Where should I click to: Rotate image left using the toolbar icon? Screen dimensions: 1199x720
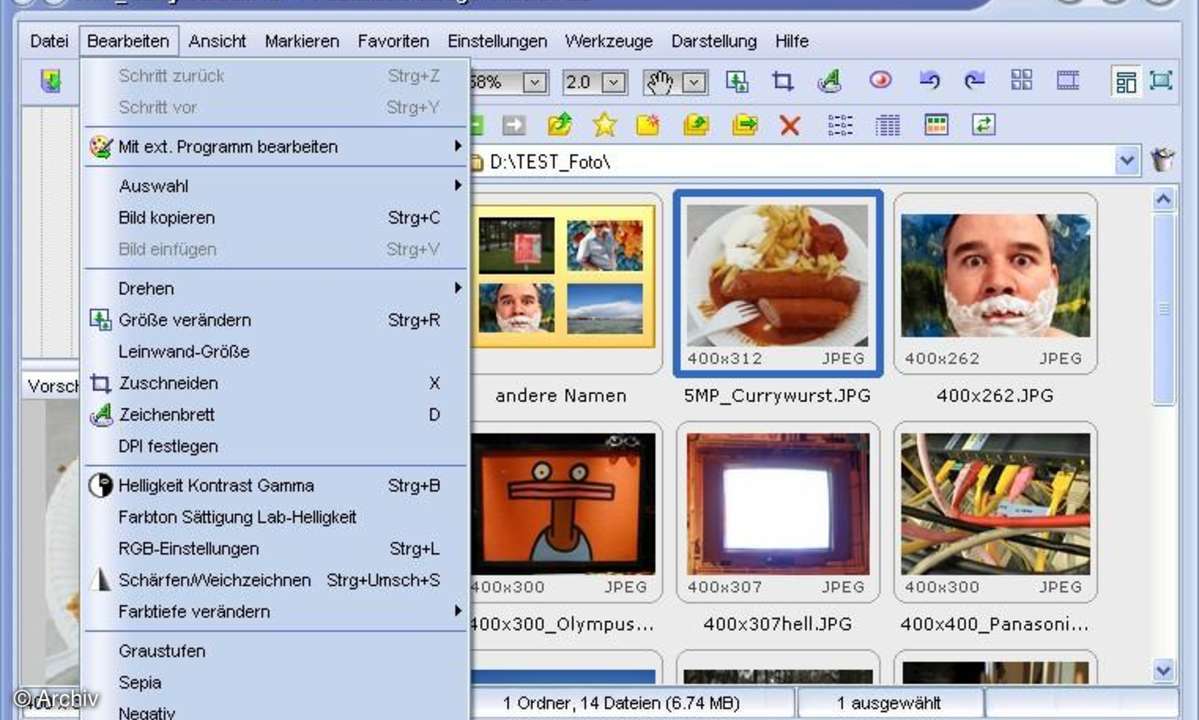tap(930, 81)
